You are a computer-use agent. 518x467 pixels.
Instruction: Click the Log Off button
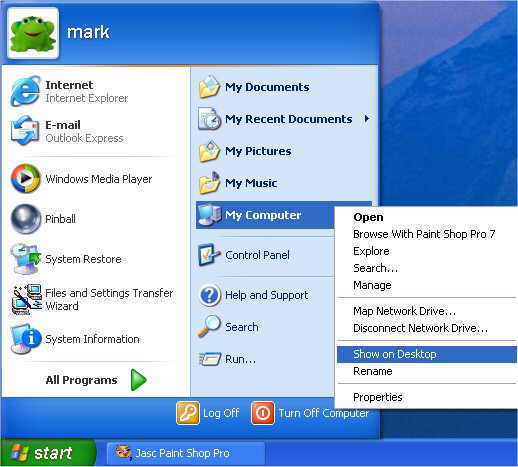point(208,413)
